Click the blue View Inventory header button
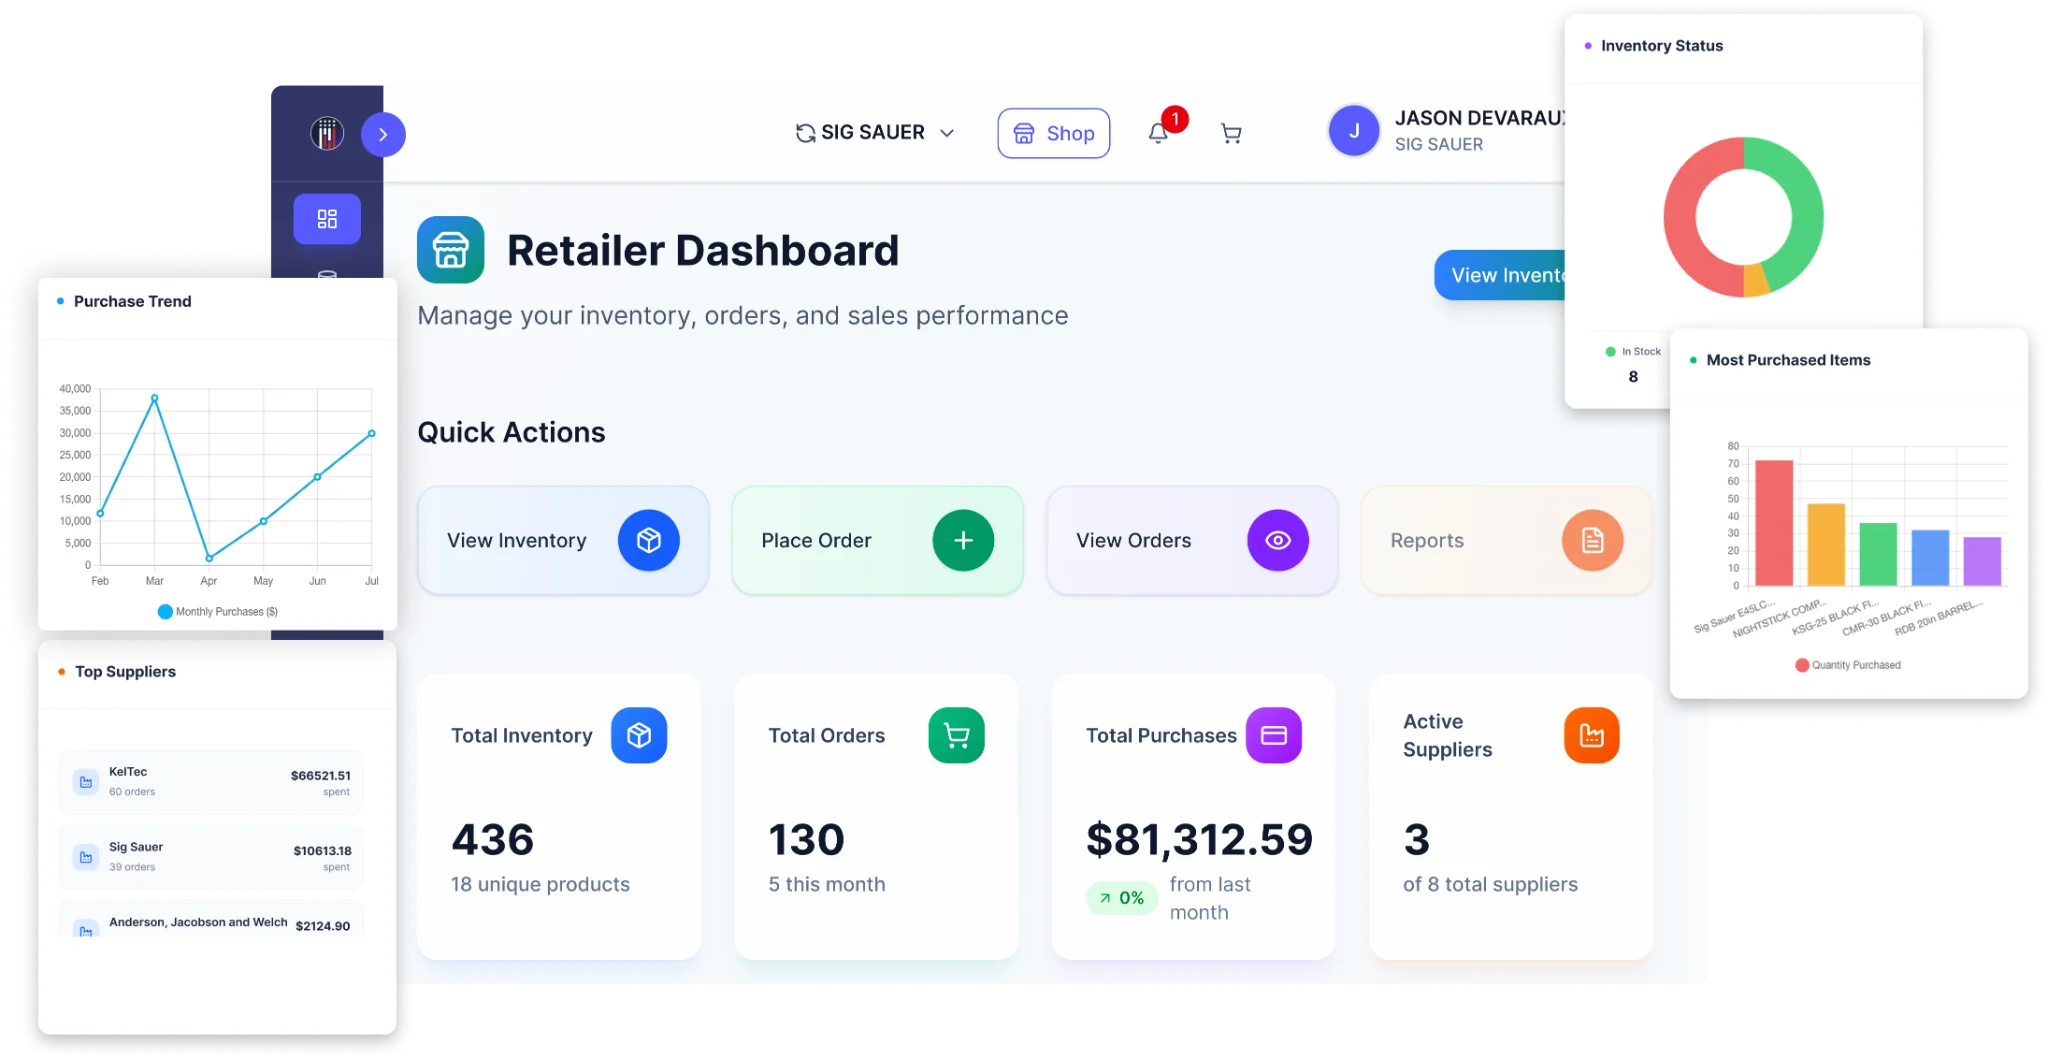This screenshot has height=1060, width=2048. (1499, 275)
